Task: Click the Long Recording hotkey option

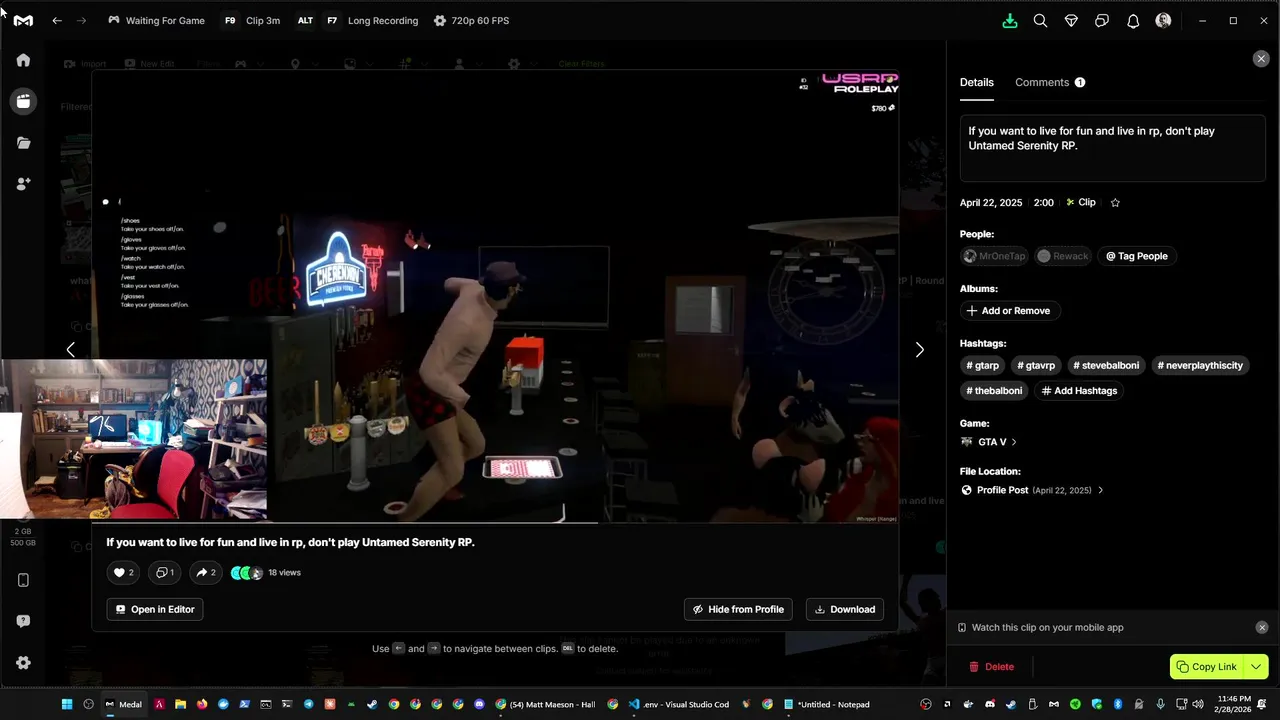Action: pyautogui.click(x=359, y=20)
